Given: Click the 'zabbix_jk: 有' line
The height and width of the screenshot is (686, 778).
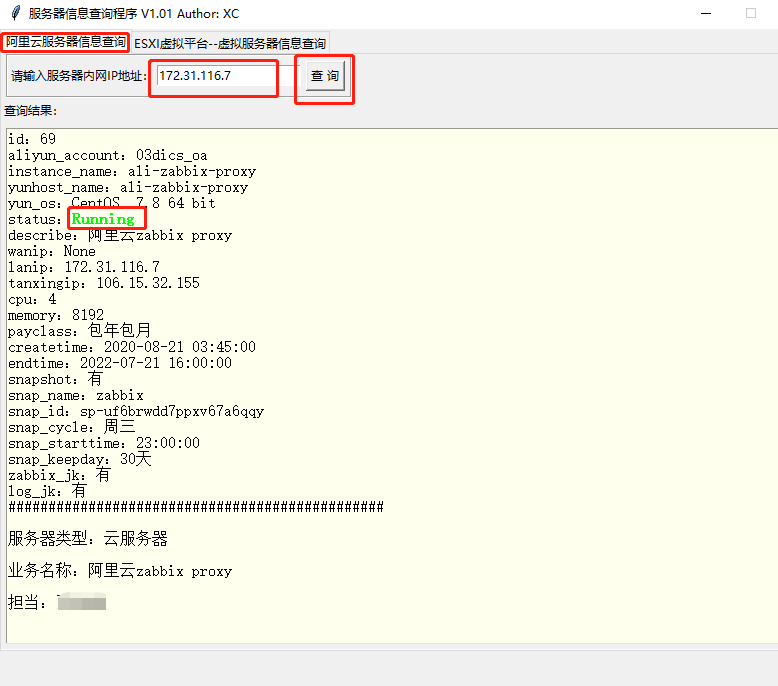Looking at the screenshot, I should coord(59,475).
